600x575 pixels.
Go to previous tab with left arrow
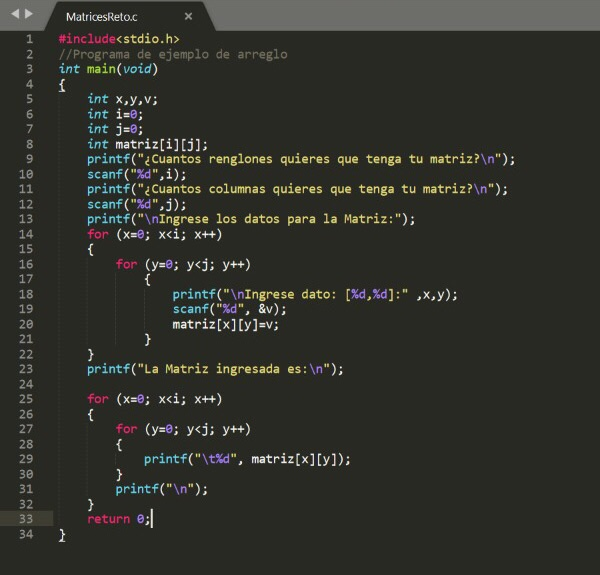(x=15, y=14)
